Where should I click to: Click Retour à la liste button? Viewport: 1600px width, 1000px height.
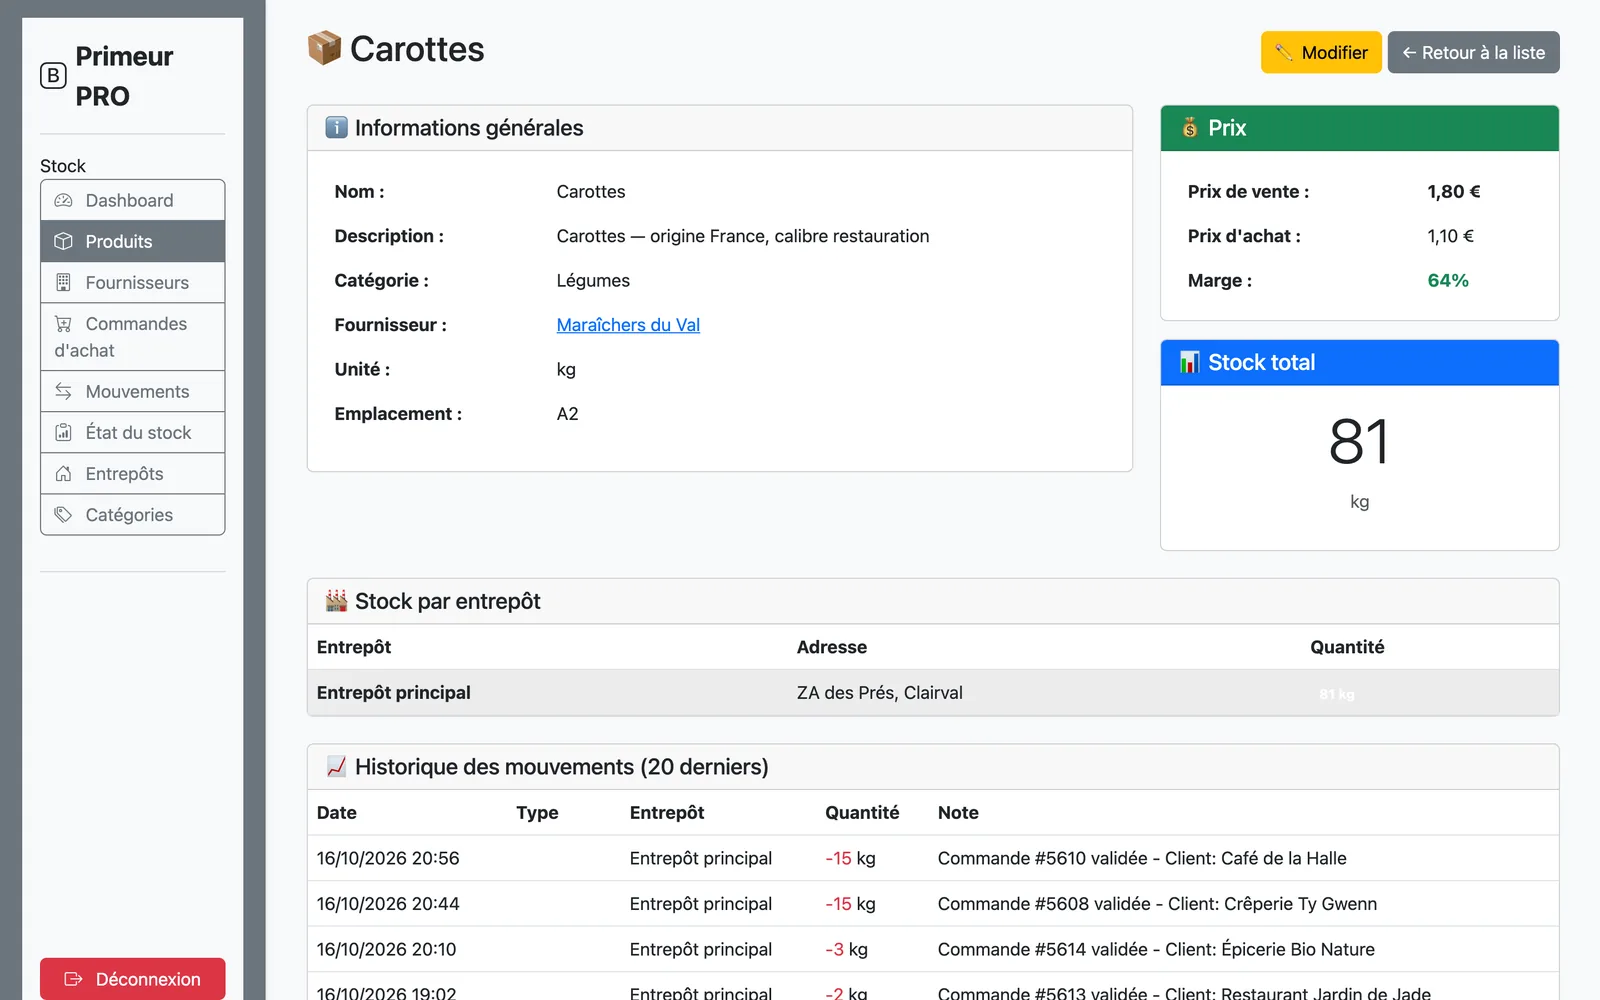(1473, 52)
